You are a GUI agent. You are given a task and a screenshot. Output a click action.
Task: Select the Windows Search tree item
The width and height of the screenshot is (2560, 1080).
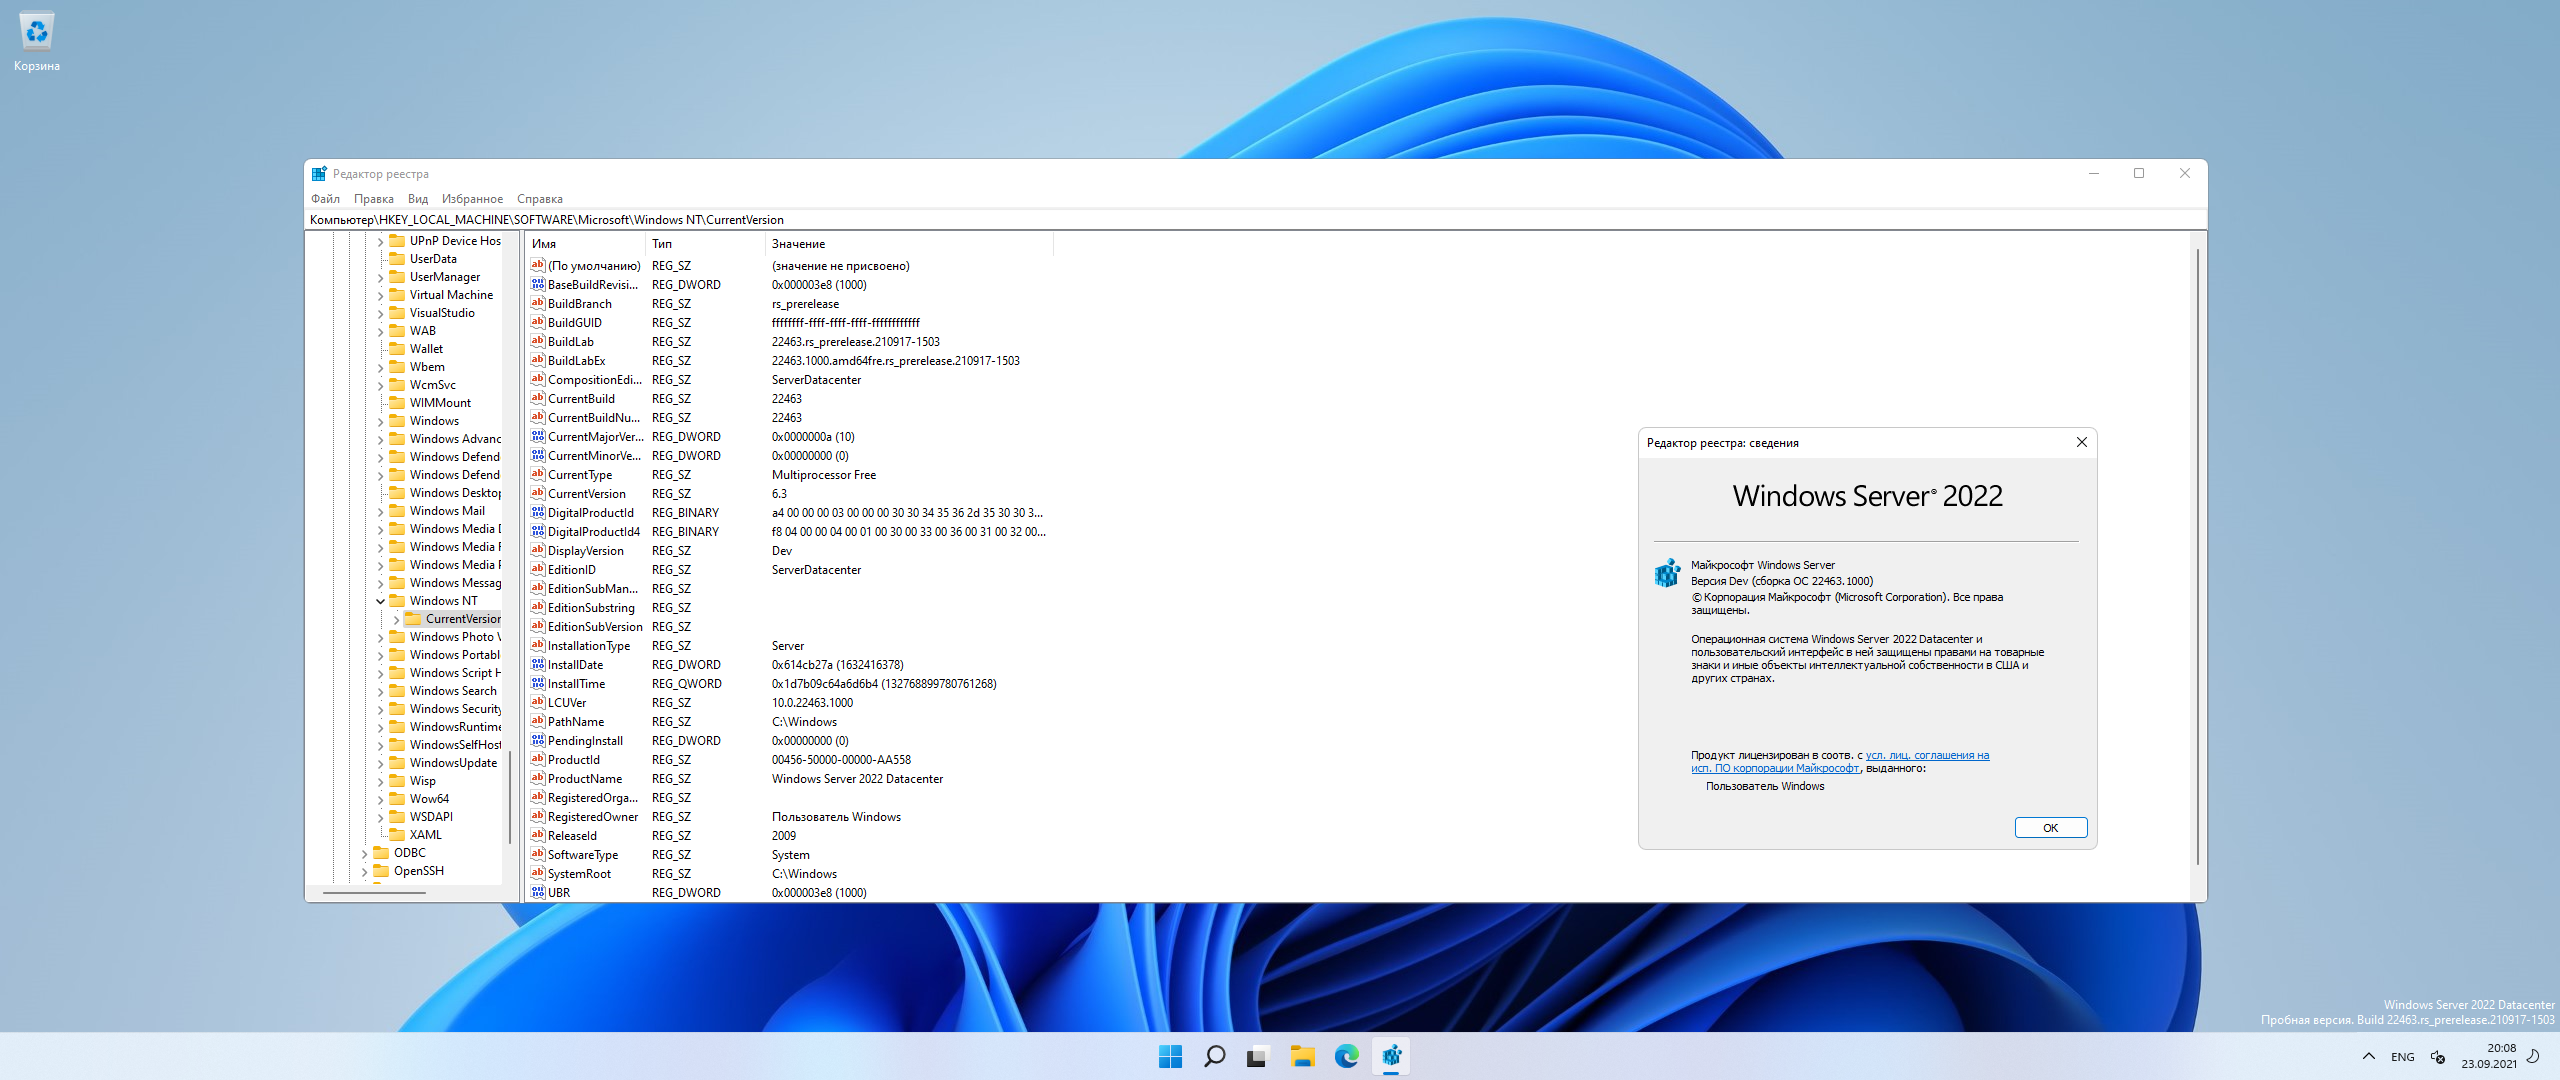tap(453, 691)
